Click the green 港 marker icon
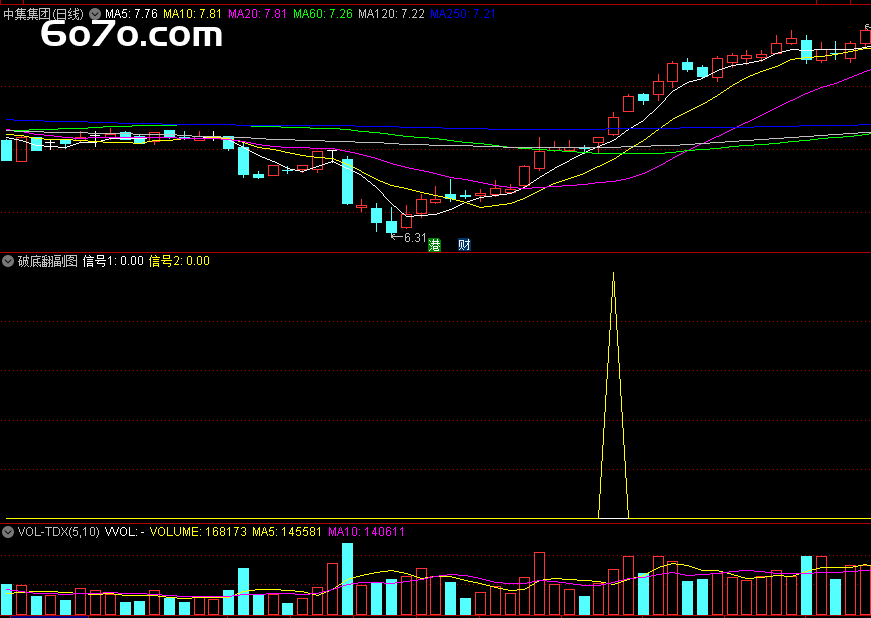The image size is (871, 618). (434, 245)
